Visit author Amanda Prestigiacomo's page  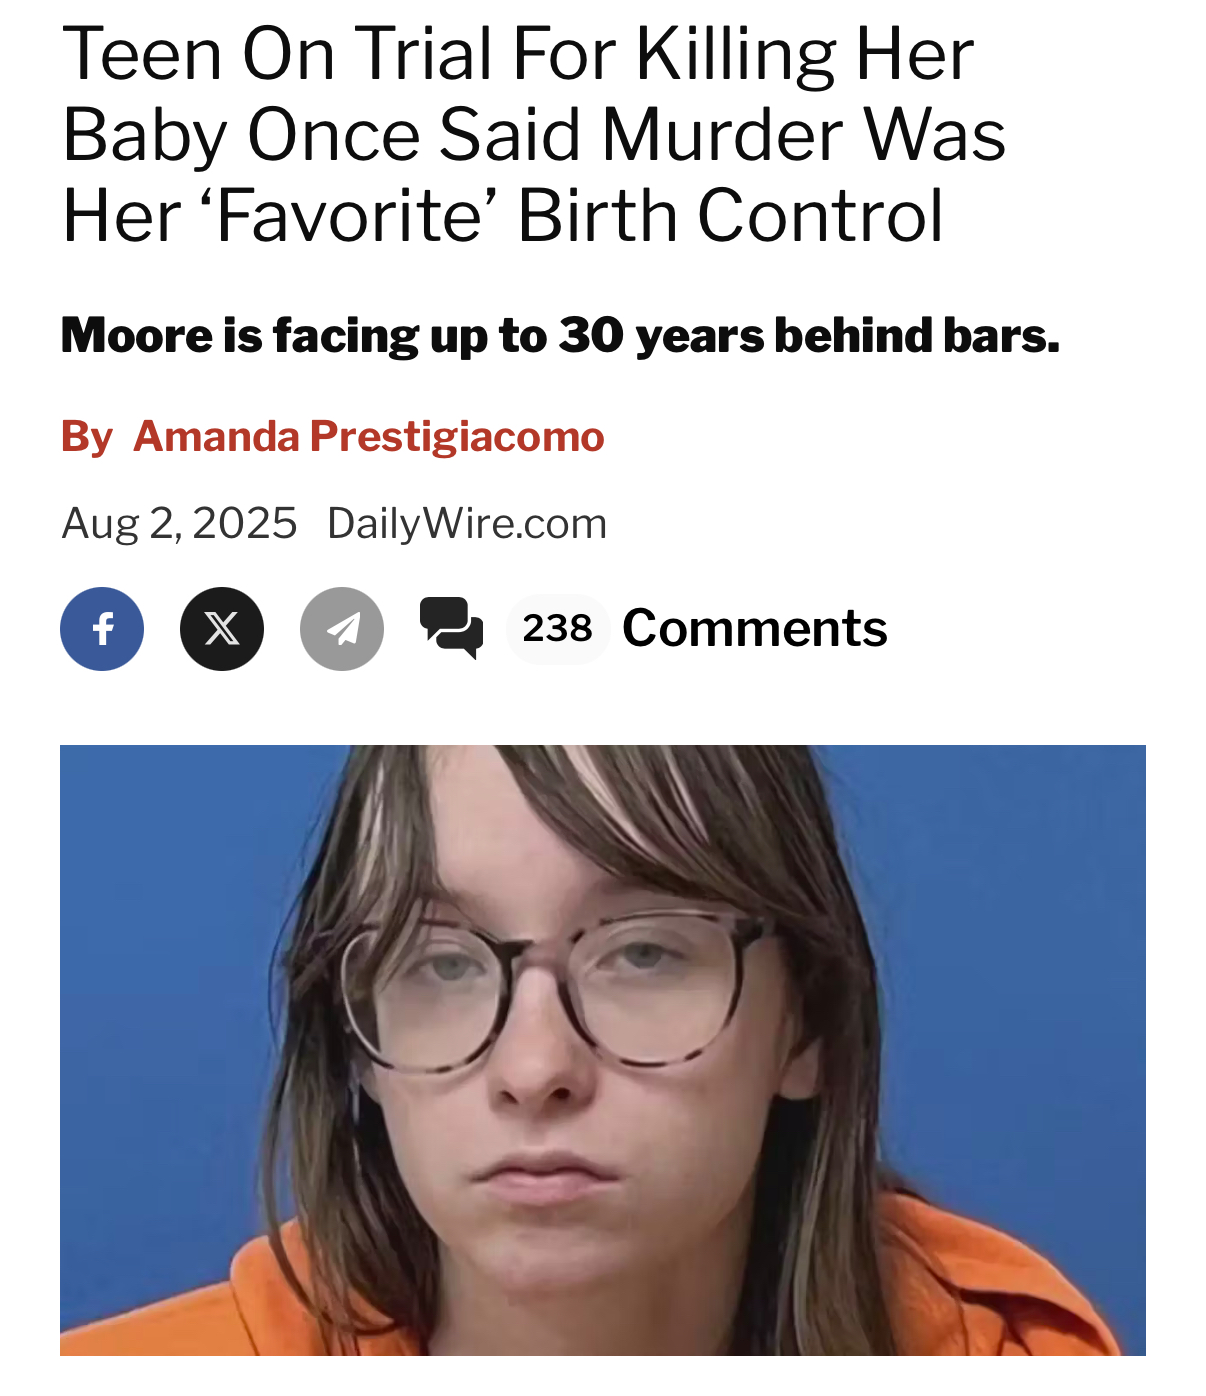(369, 437)
